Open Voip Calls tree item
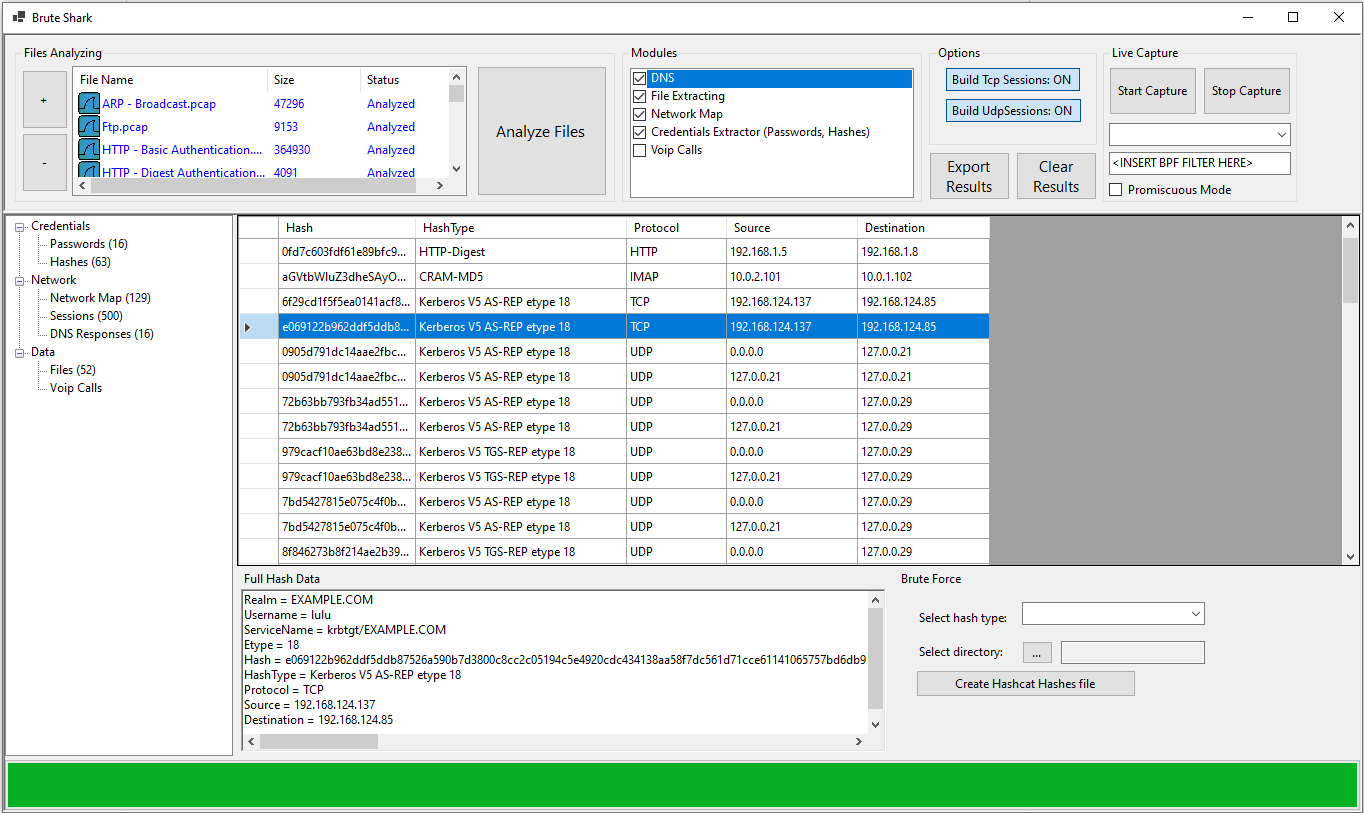Viewport: 1364px width, 813px height. [x=76, y=388]
